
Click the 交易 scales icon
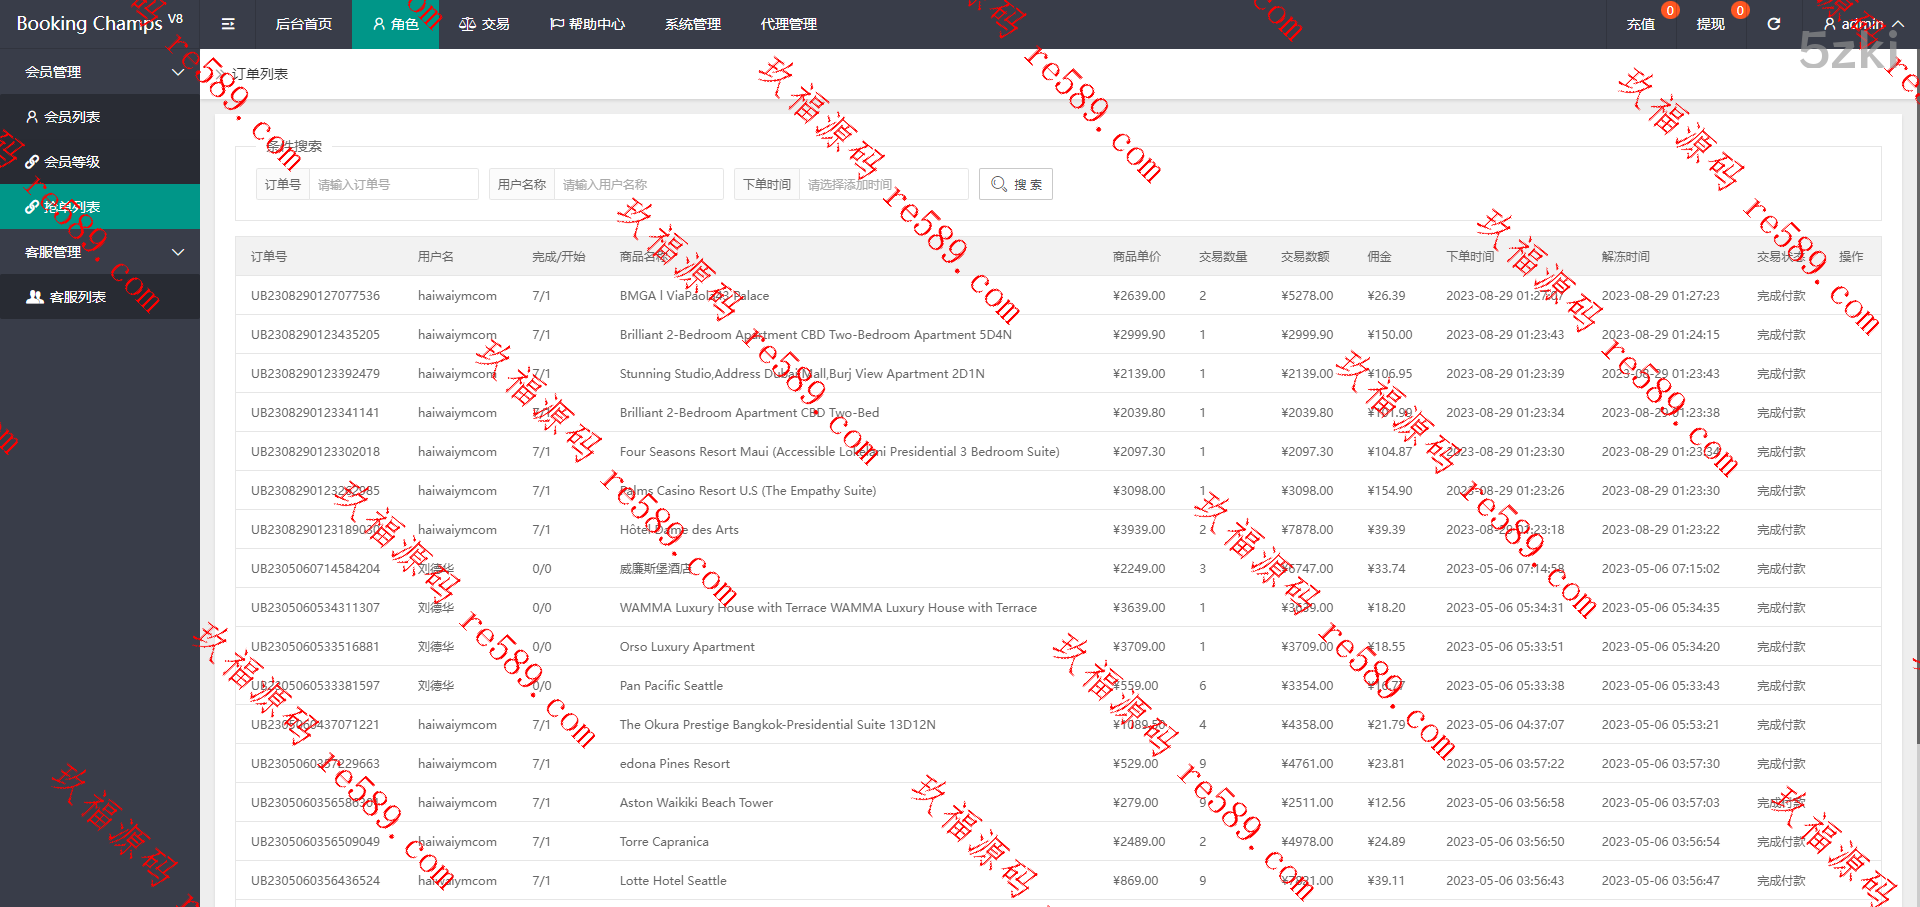tap(467, 24)
